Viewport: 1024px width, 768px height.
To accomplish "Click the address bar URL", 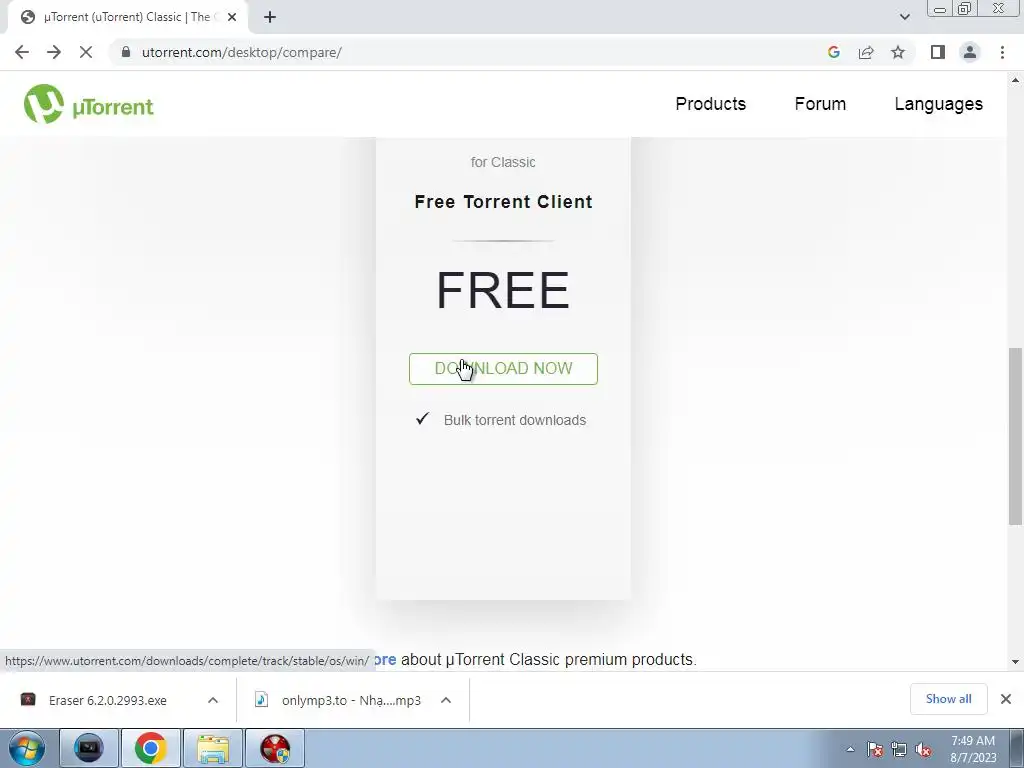I will pyautogui.click(x=242, y=52).
